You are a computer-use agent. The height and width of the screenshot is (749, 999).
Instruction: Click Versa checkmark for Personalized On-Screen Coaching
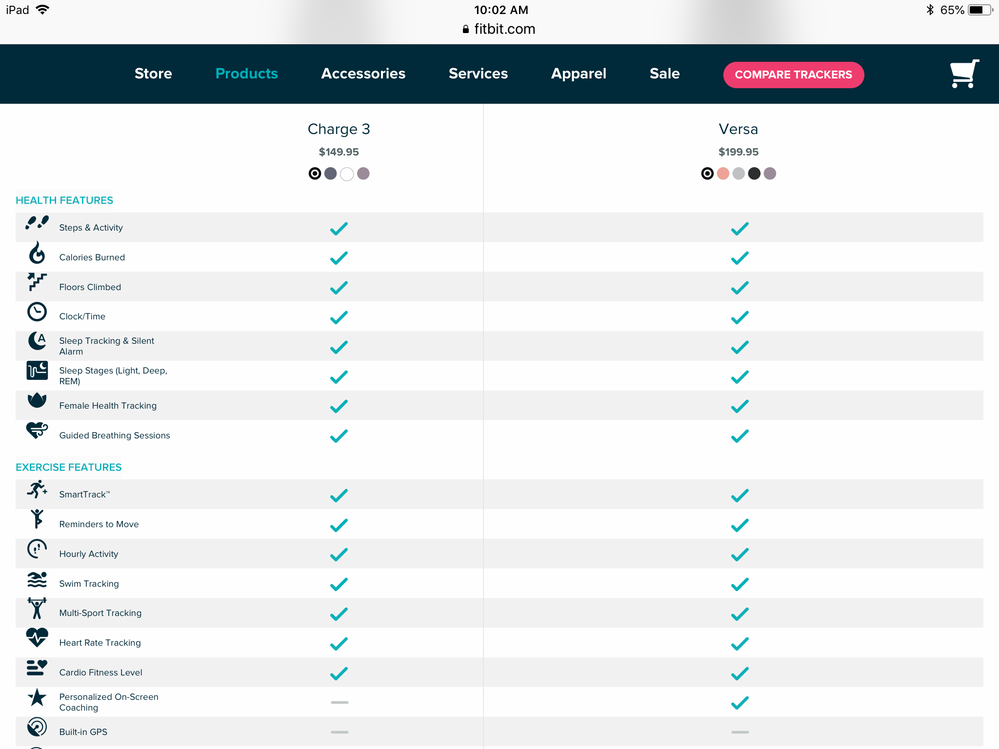pyautogui.click(x=739, y=703)
